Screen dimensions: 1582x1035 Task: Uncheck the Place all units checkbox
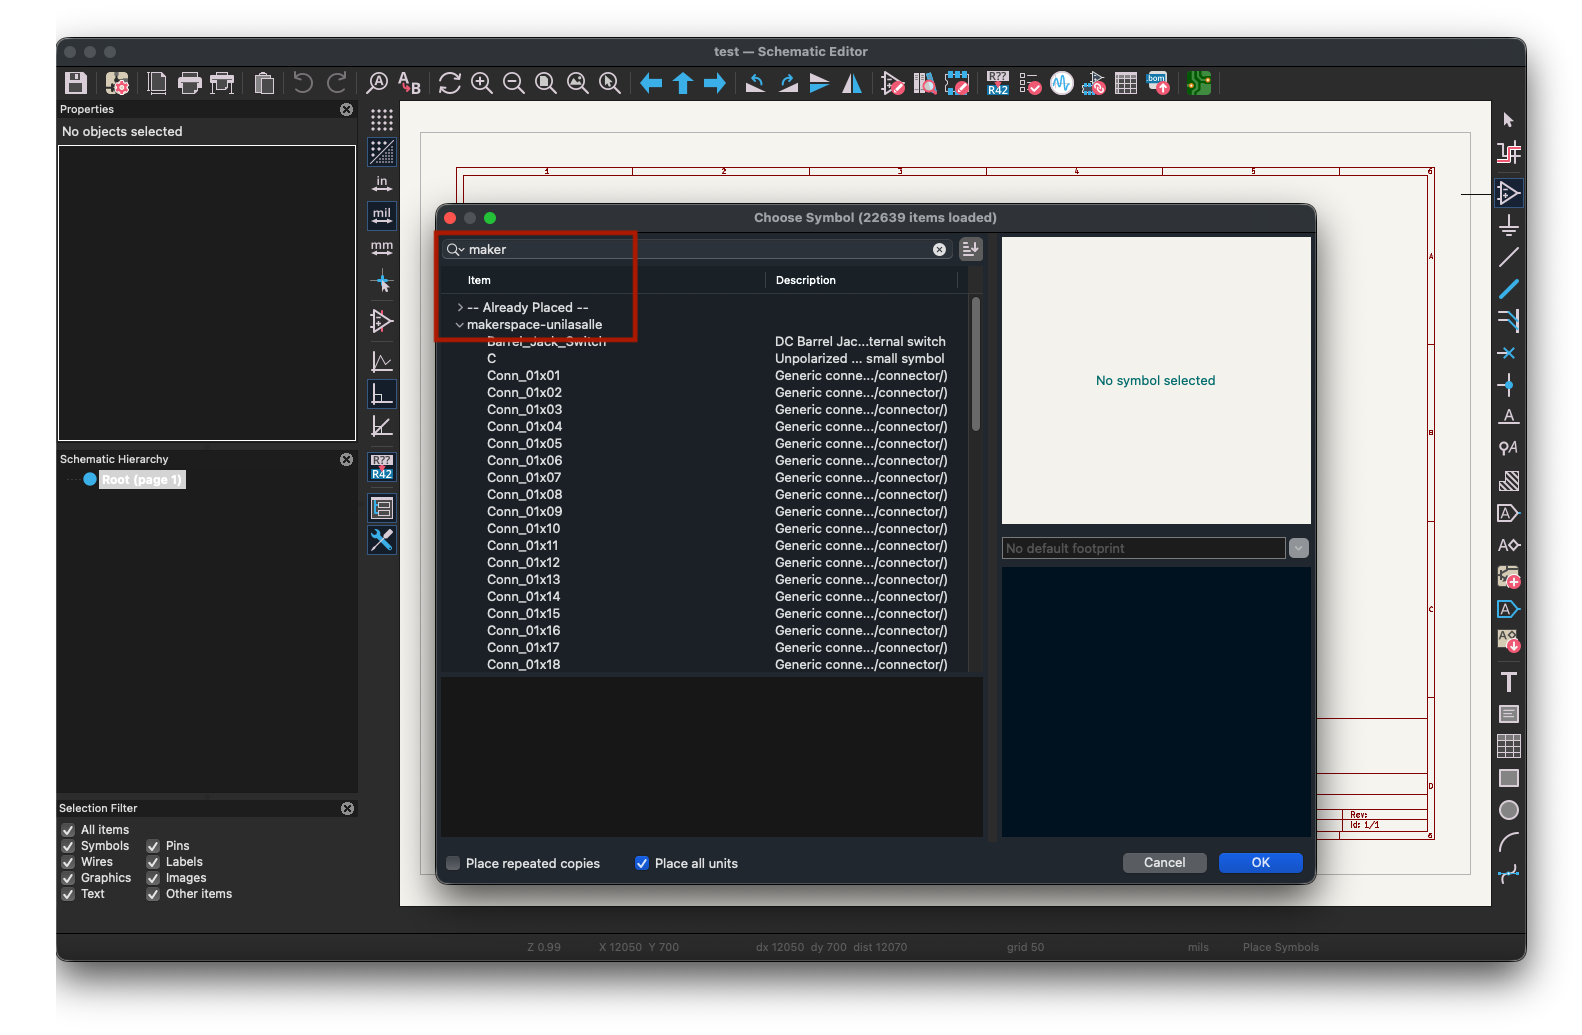click(x=642, y=863)
